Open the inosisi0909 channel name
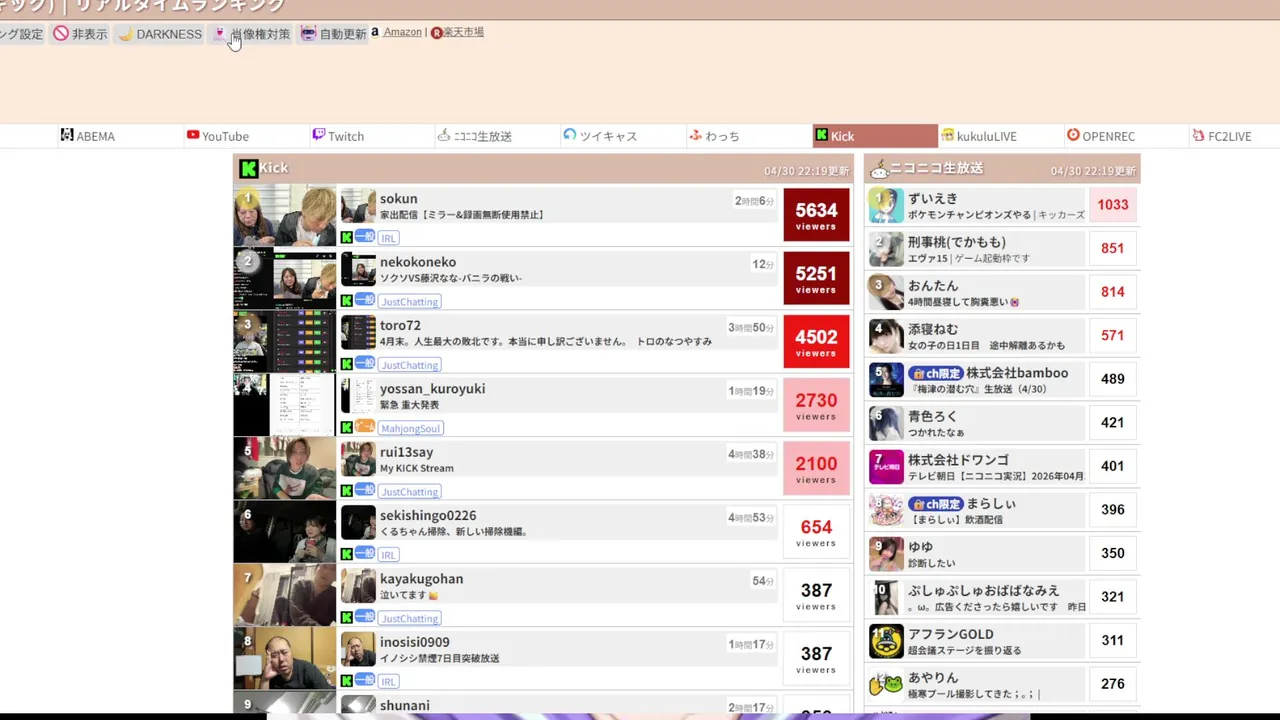 415,642
